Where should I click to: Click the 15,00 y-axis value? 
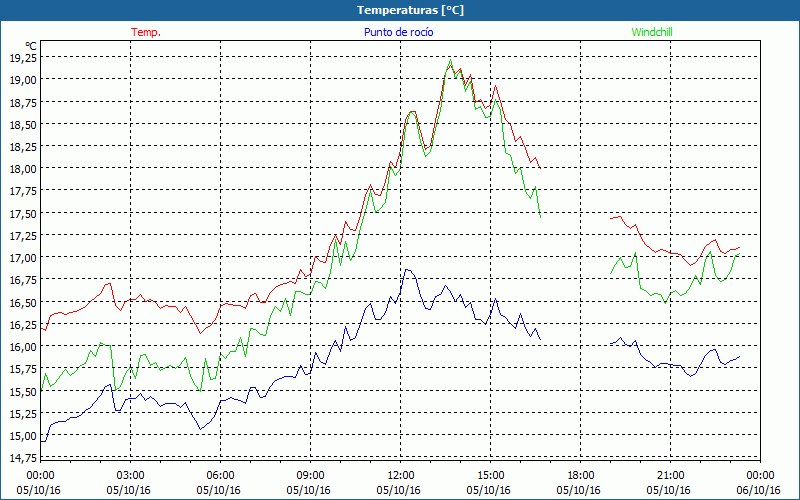23,436
